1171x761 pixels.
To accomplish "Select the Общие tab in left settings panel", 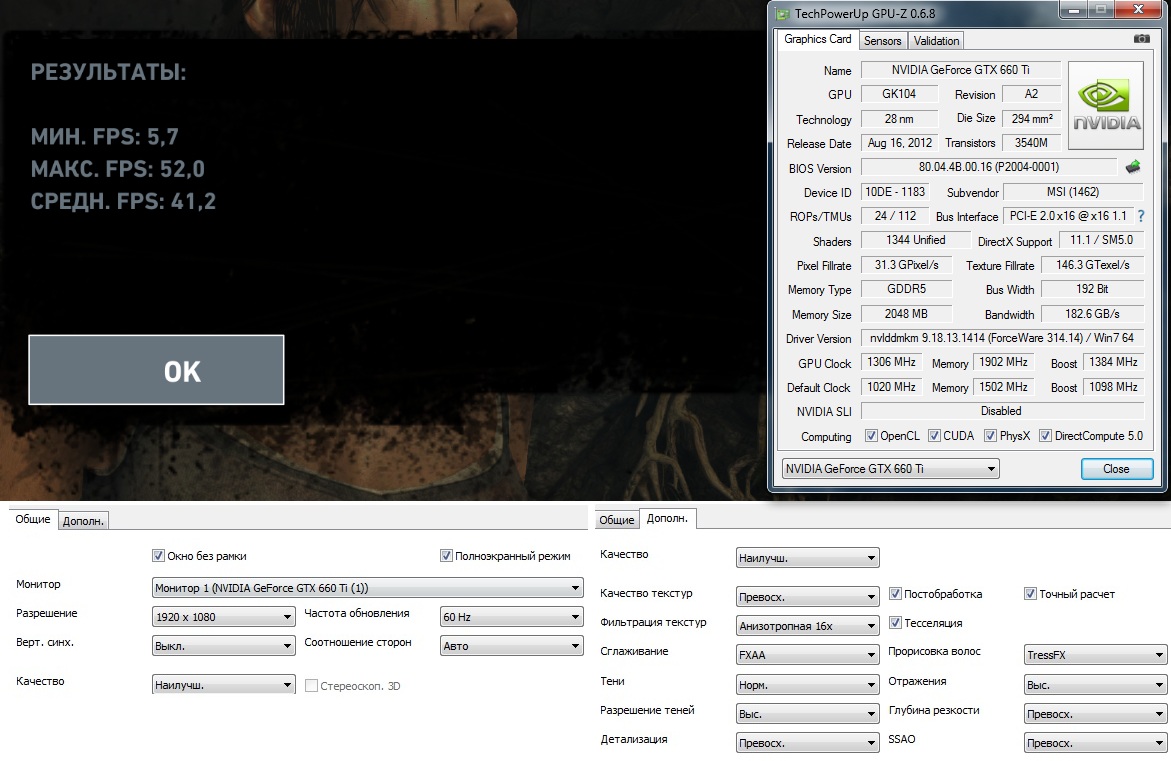I will tap(33, 519).
